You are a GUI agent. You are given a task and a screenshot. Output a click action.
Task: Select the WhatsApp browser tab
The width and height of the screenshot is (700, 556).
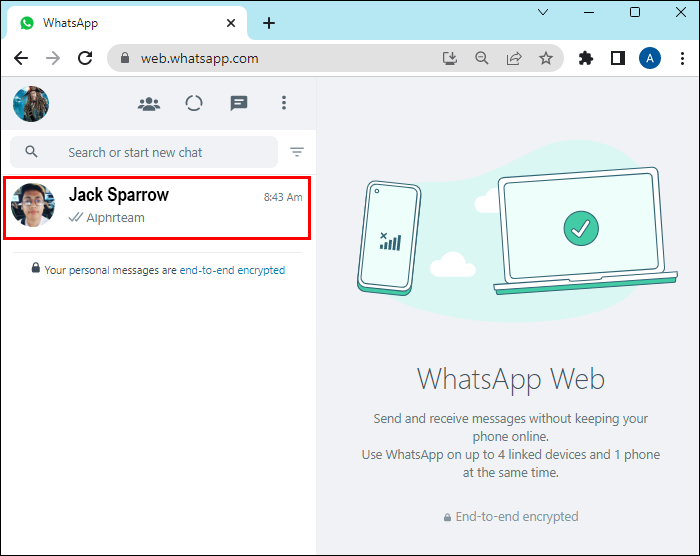click(125, 23)
